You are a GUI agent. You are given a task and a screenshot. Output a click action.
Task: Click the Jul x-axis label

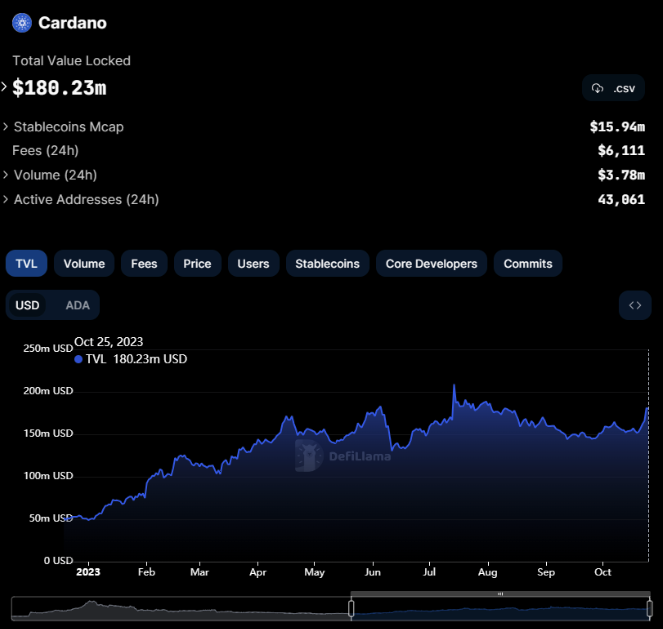429,572
